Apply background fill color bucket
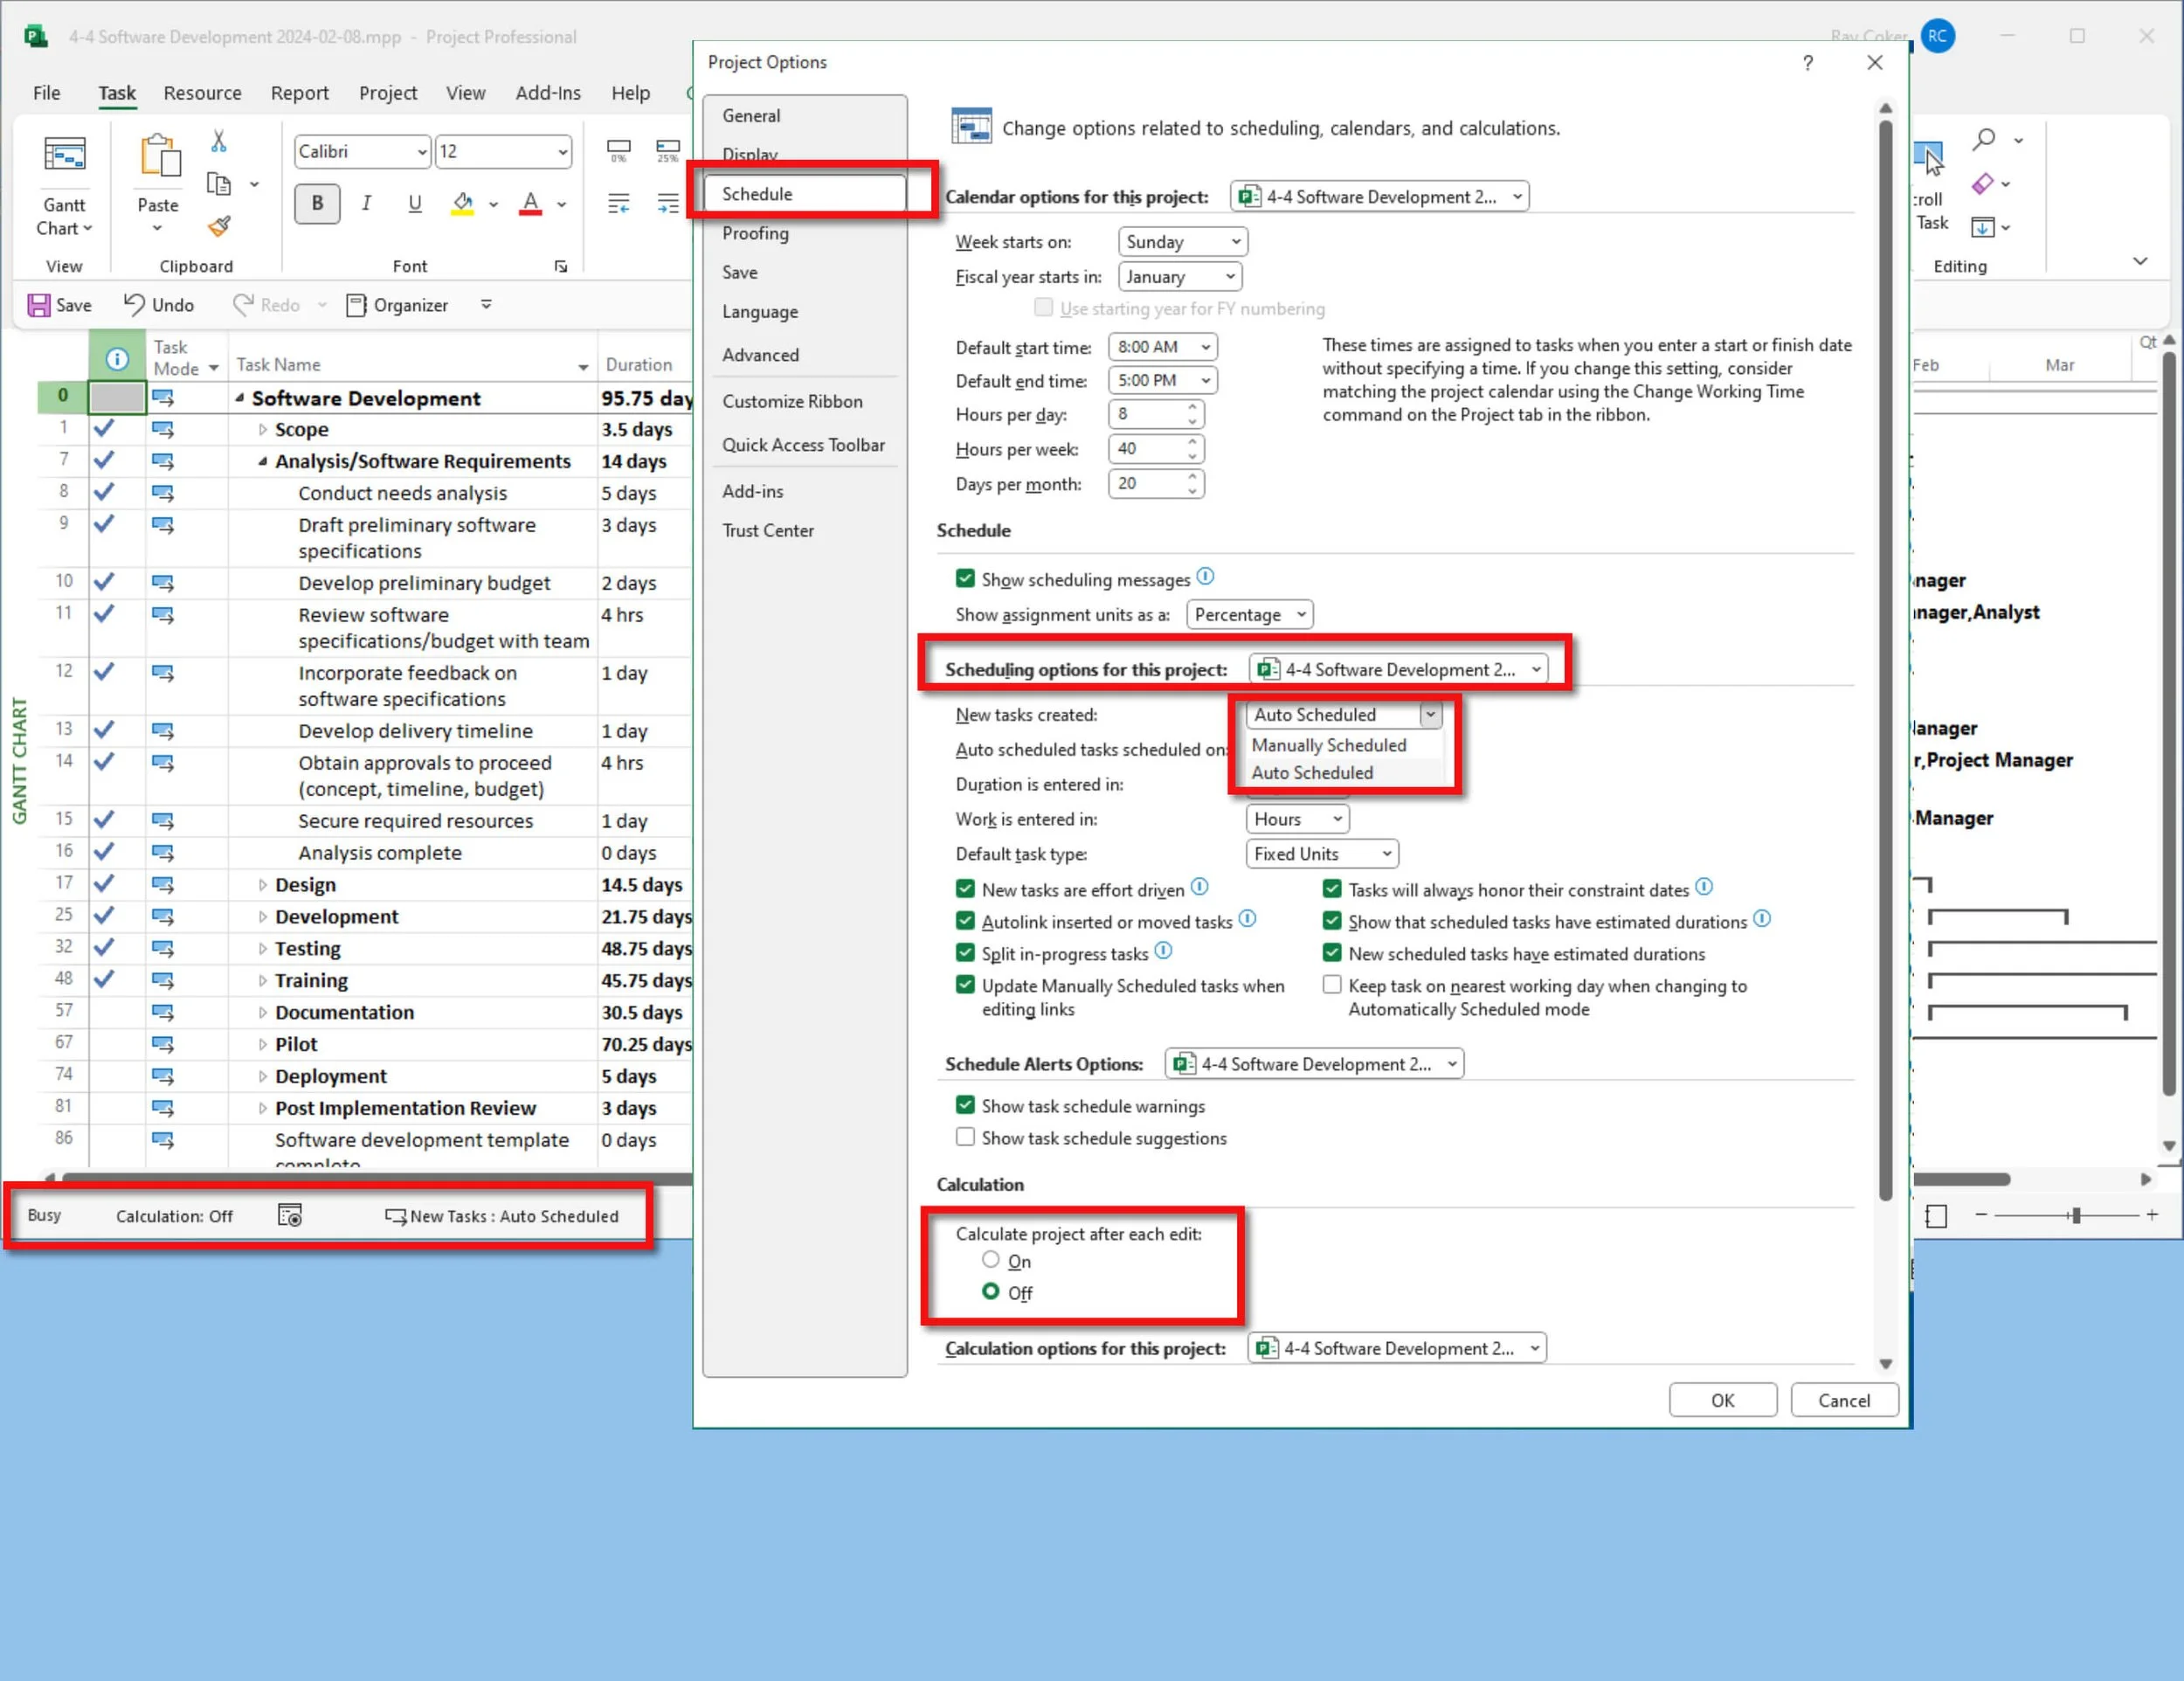2184x1681 pixels. click(x=463, y=204)
